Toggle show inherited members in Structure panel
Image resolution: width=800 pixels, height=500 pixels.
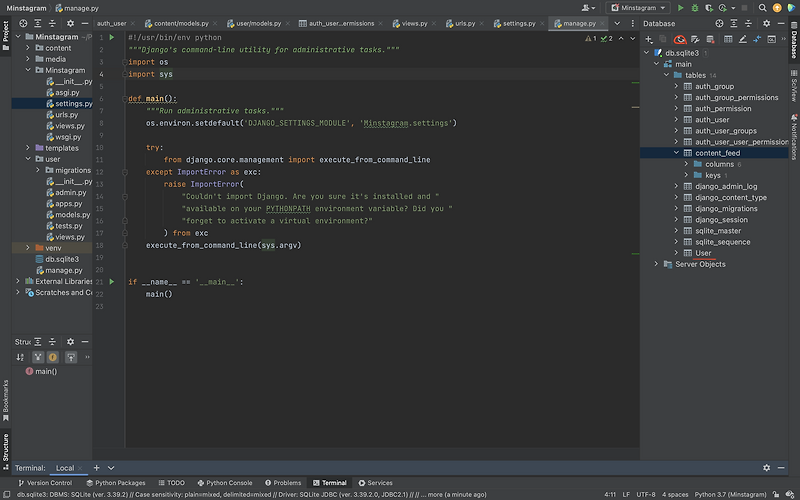(x=38, y=356)
